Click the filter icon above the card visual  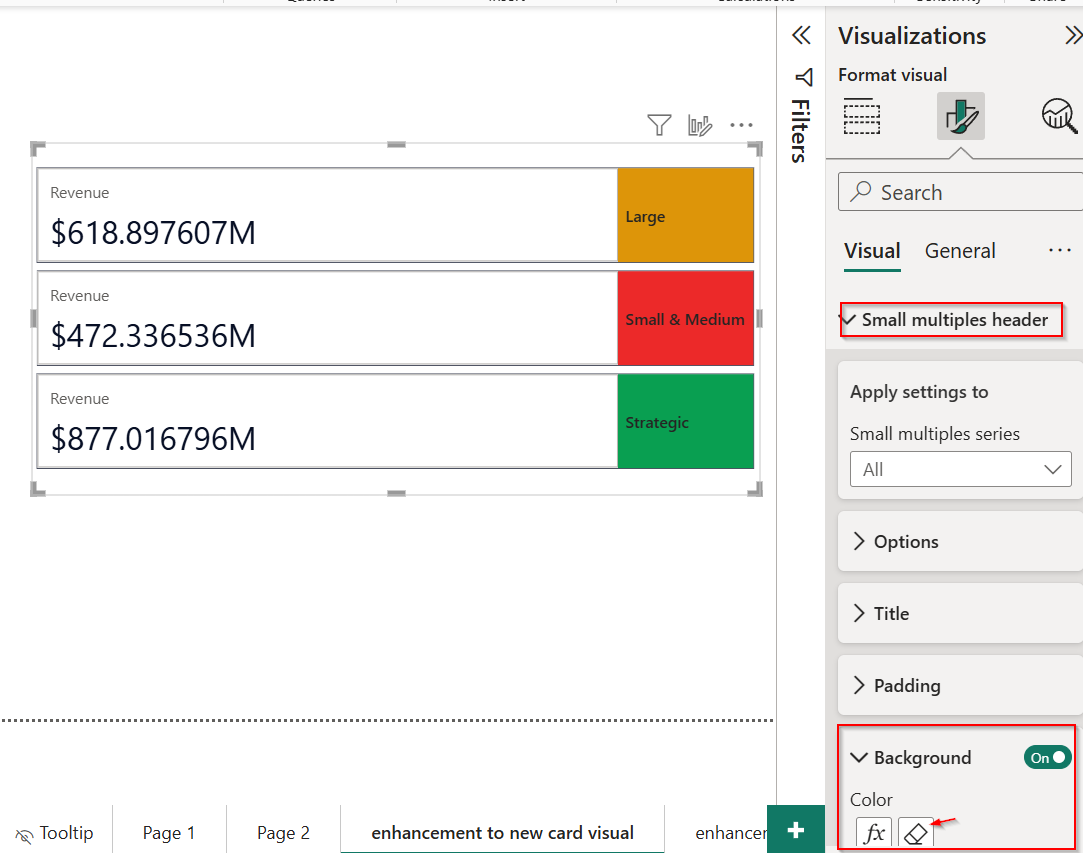[x=659, y=125]
